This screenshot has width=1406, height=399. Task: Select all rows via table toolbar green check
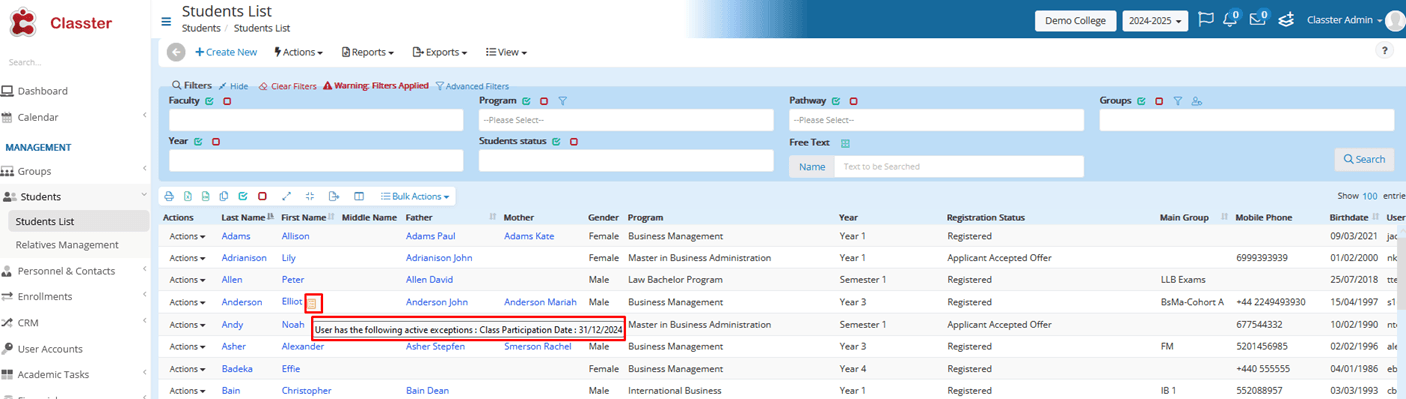pos(243,196)
